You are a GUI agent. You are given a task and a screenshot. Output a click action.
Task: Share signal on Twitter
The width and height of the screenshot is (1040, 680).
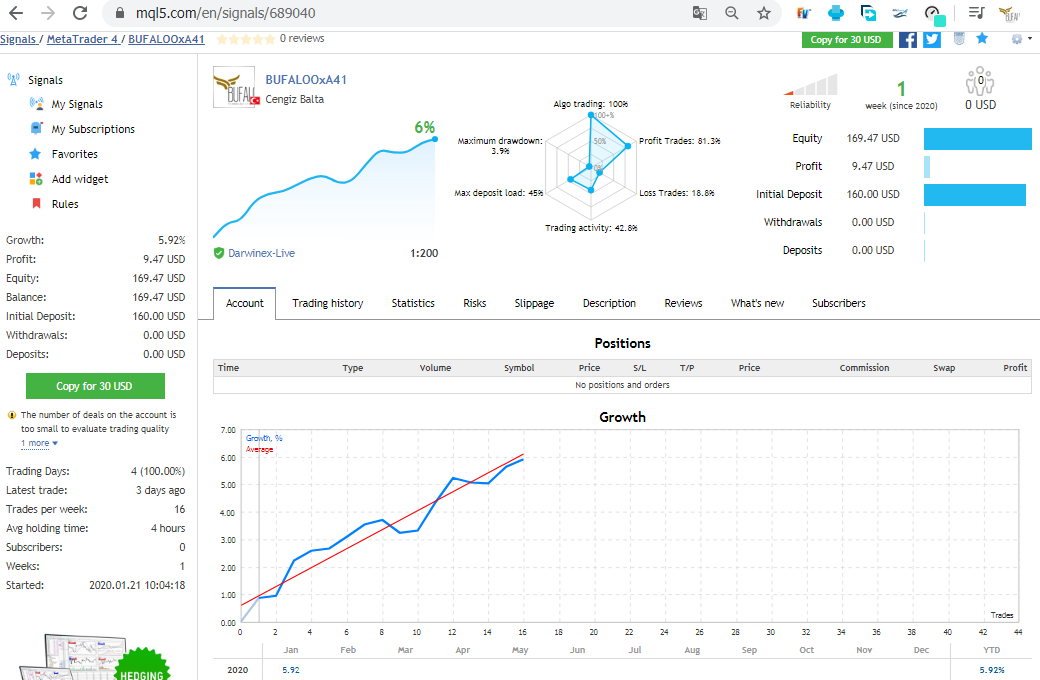pos(932,39)
